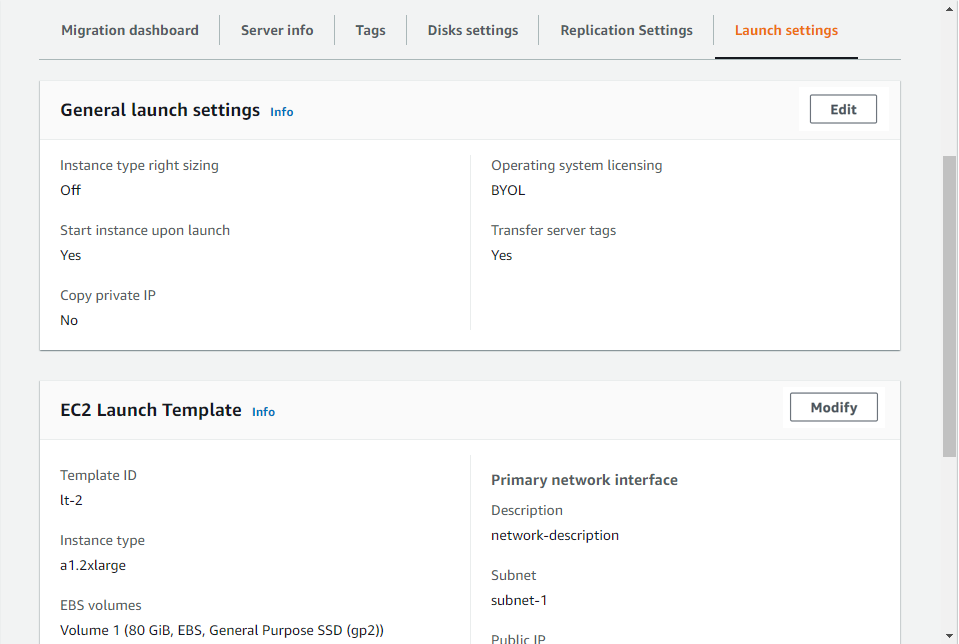Open the Migration dashboard tab

click(x=130, y=30)
